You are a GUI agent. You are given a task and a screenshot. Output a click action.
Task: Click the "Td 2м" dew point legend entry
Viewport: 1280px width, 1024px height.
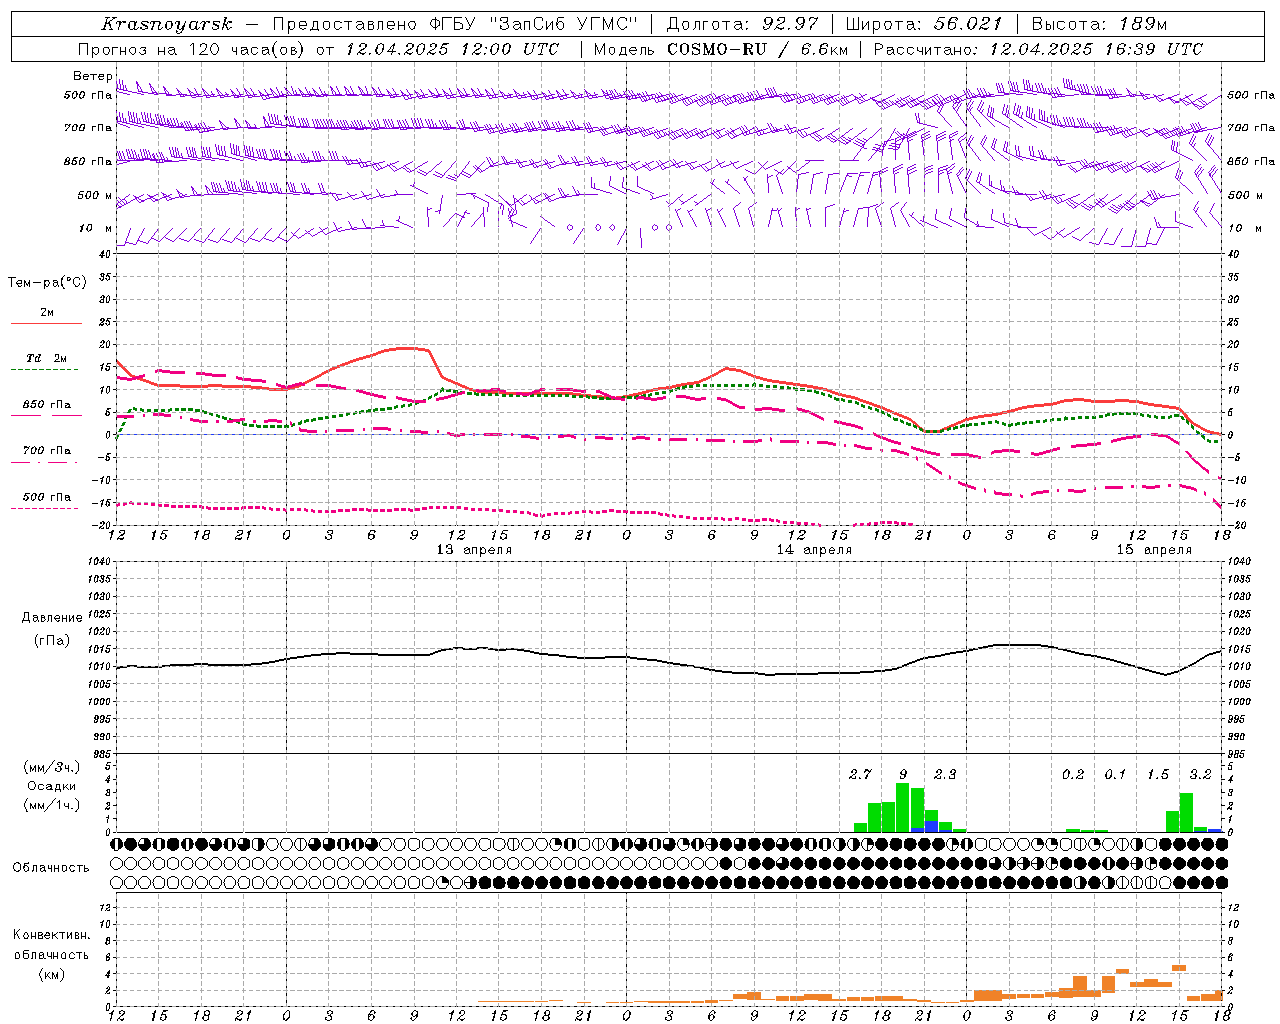pos(46,358)
